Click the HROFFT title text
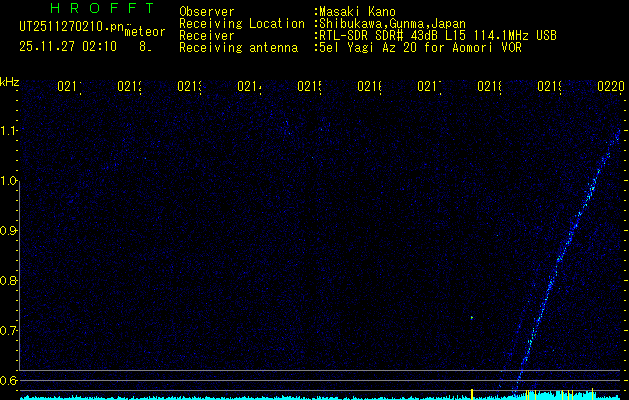The height and width of the screenshot is (400, 629). point(103,8)
